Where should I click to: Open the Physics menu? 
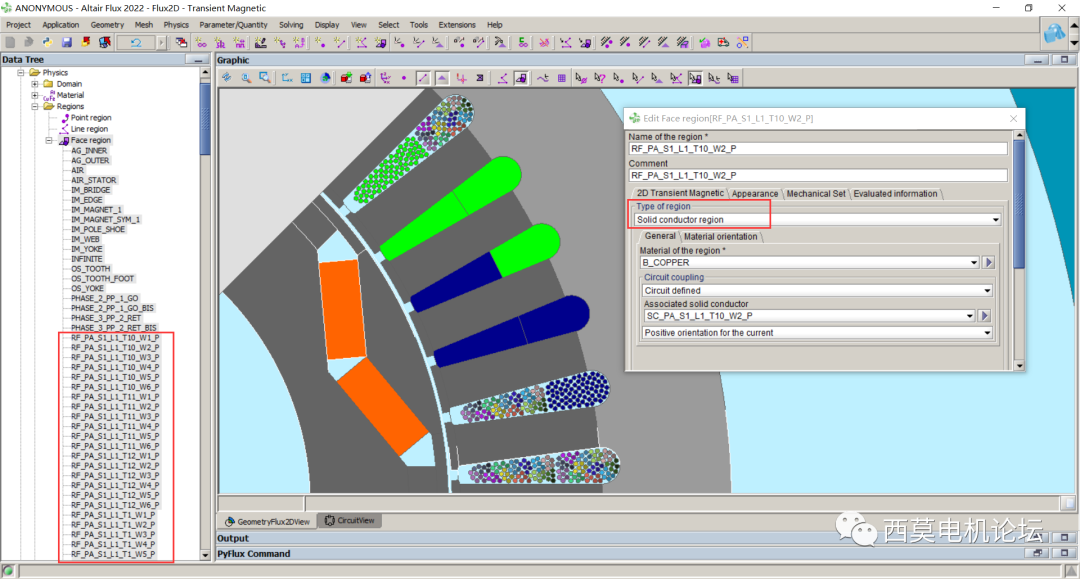click(176, 25)
